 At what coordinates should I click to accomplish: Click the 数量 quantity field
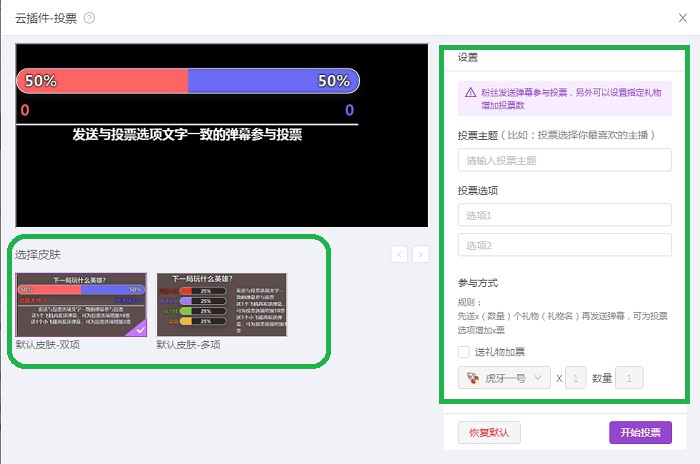click(629, 378)
